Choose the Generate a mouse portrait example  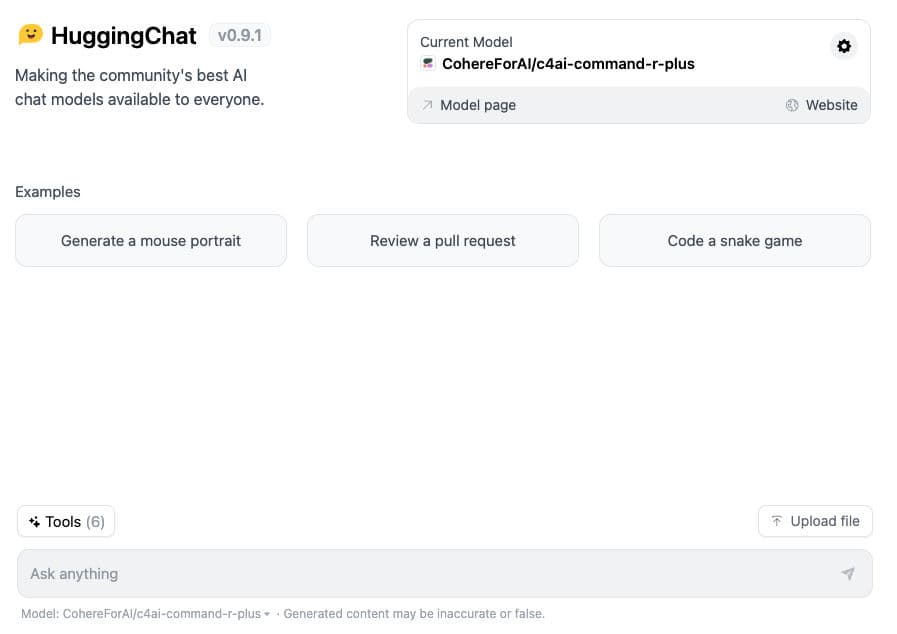(151, 241)
